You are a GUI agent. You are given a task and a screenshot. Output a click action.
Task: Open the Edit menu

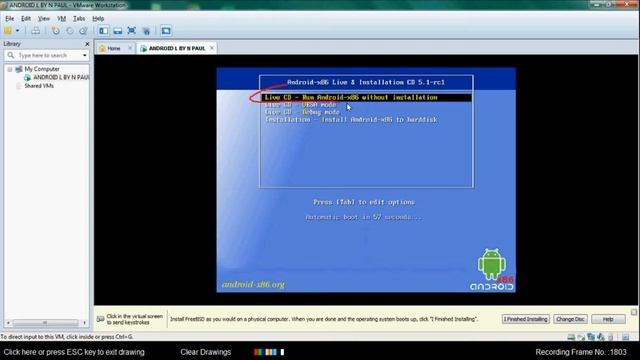coord(26,18)
